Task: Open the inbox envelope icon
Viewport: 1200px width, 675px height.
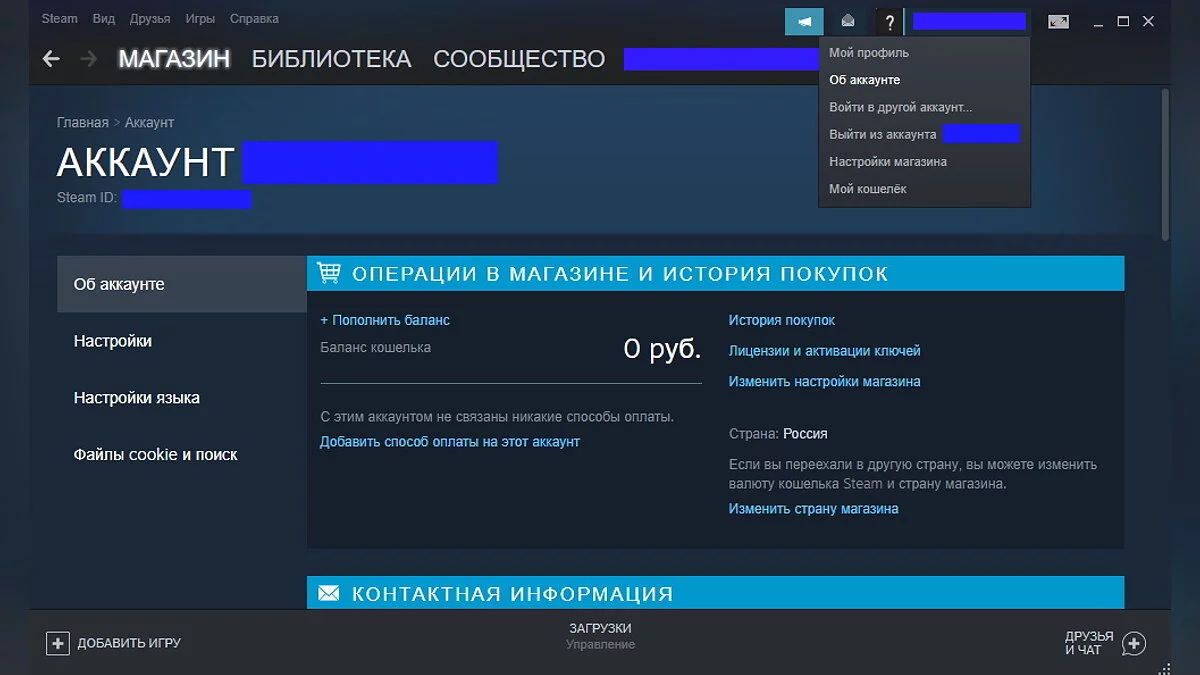Action: (848, 22)
